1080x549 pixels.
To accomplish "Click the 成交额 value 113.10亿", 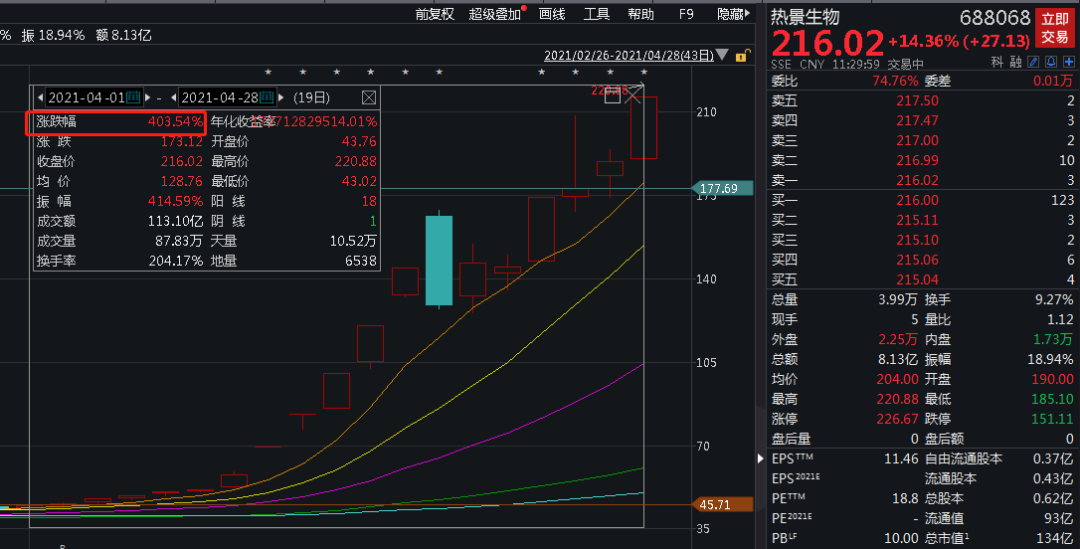I will [x=176, y=221].
